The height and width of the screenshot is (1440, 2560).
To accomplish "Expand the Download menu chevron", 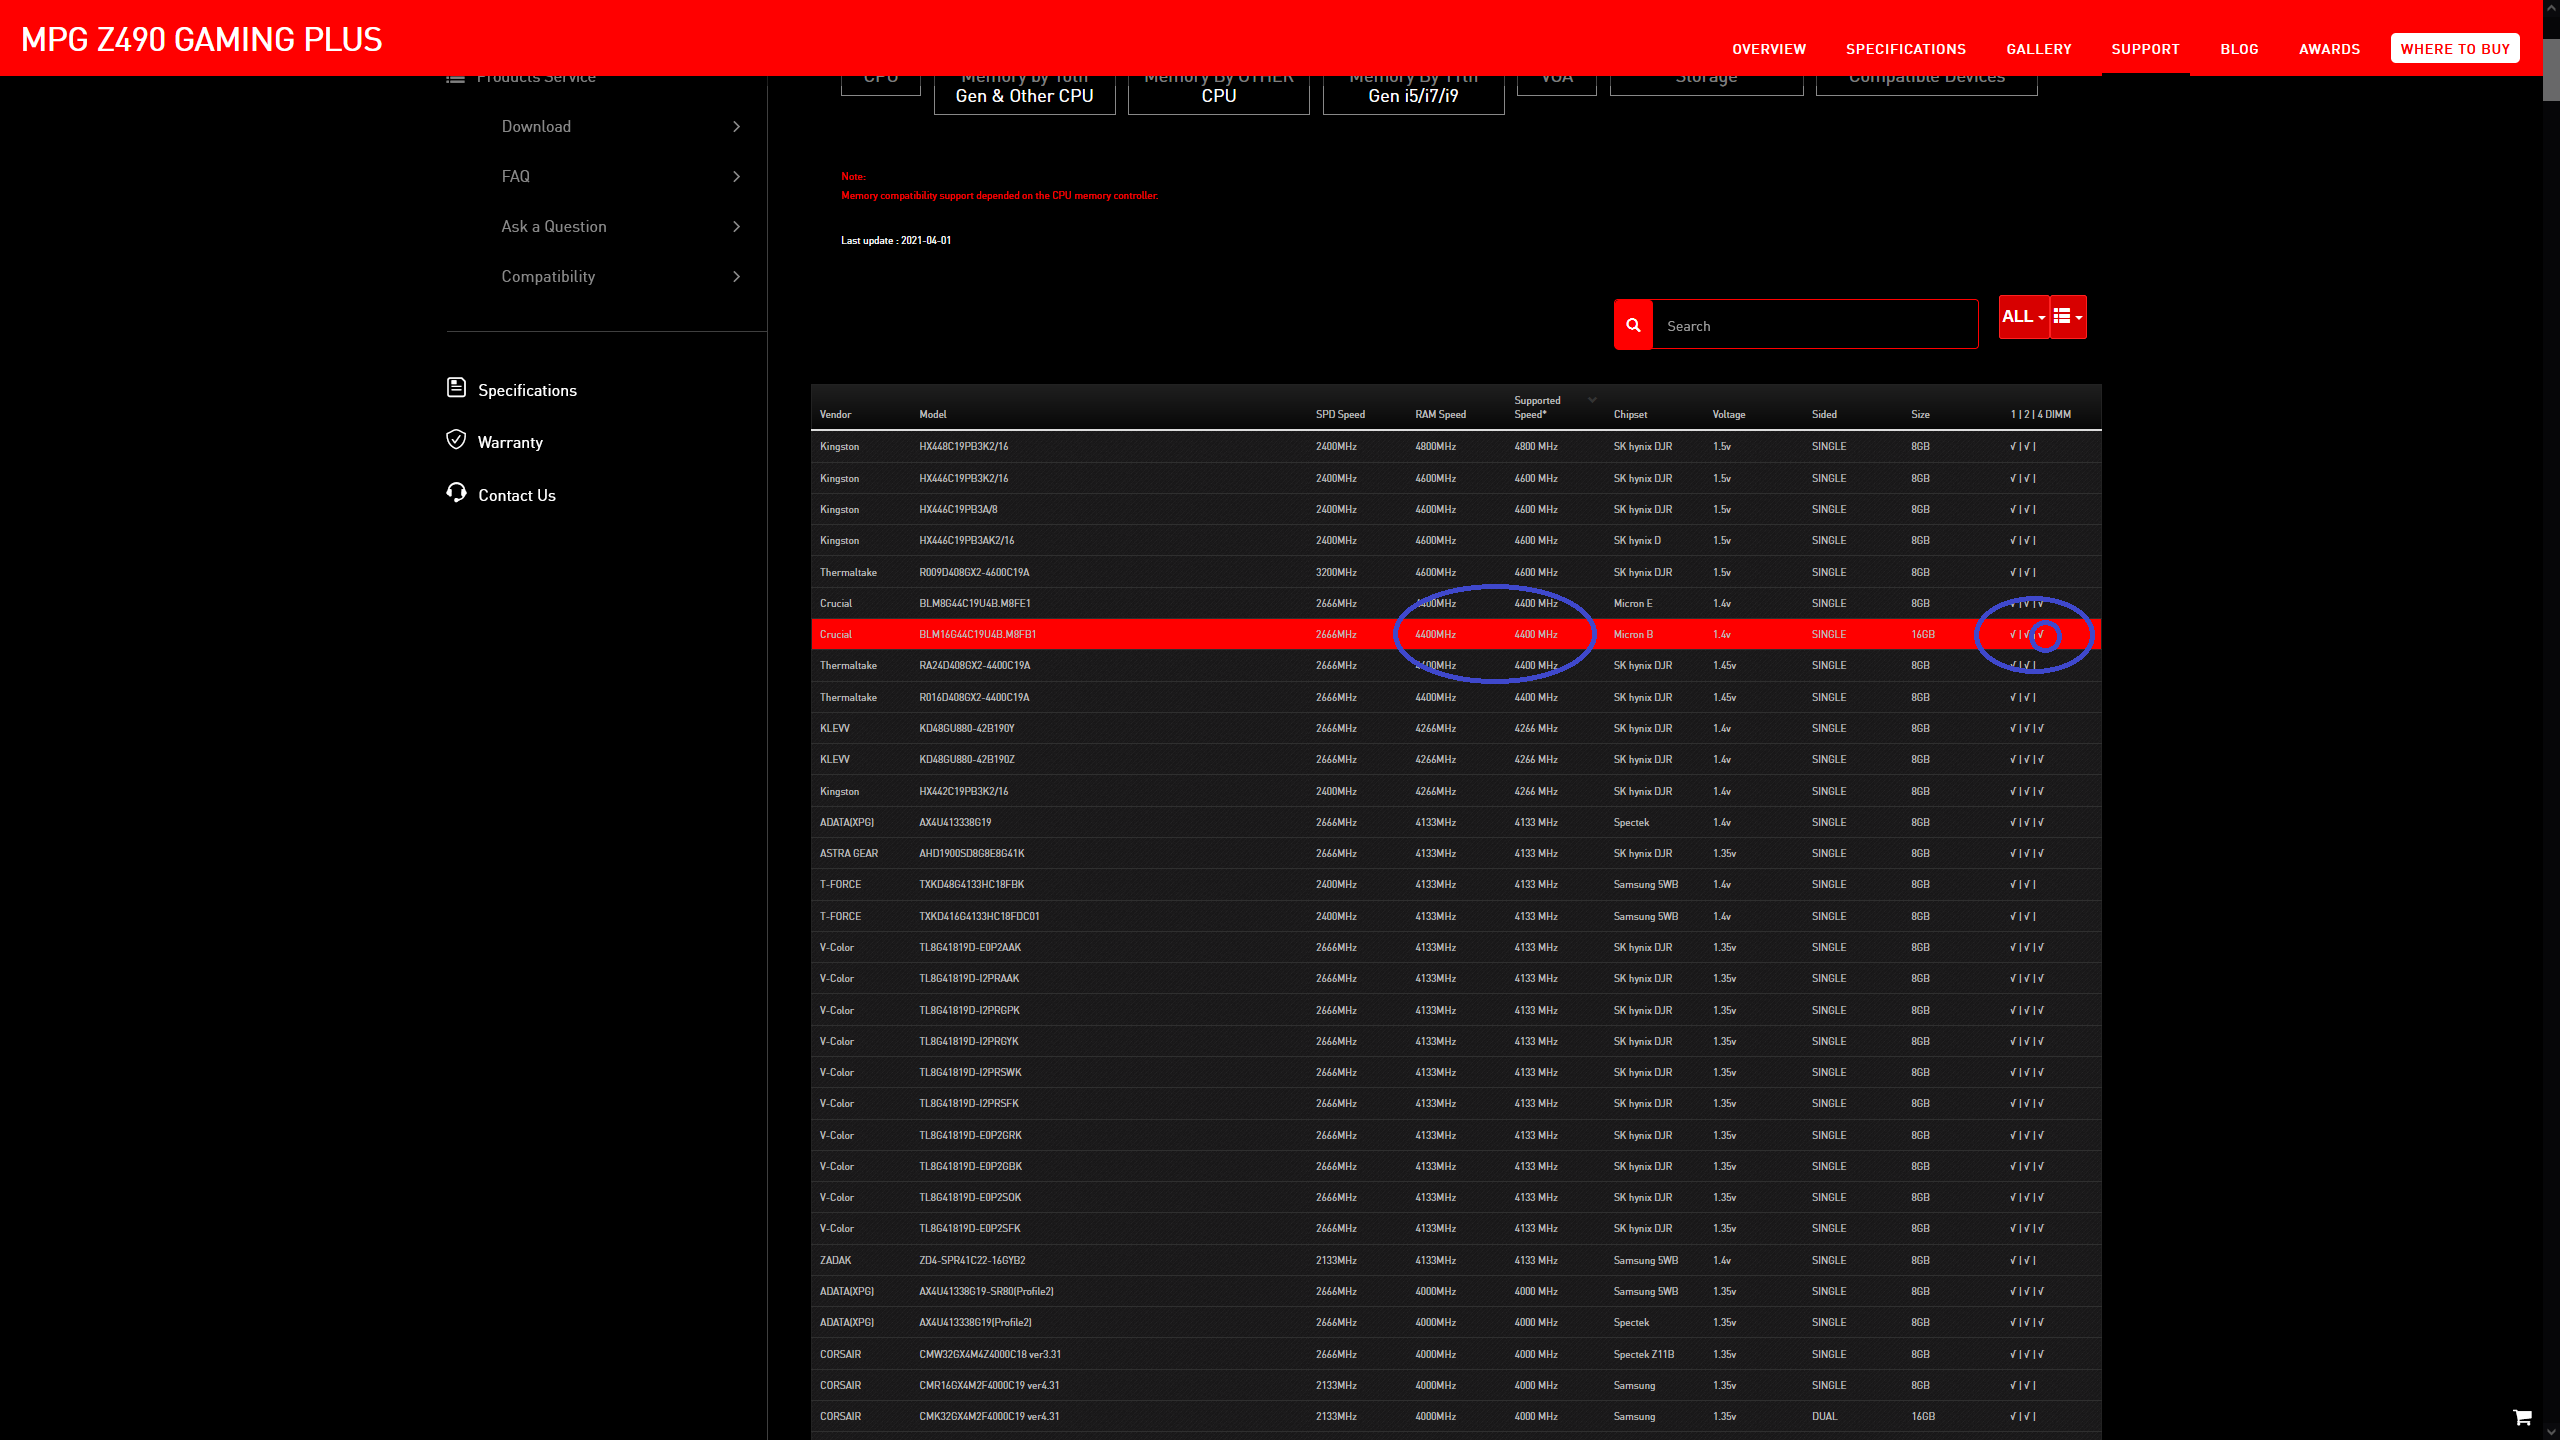I will click(x=737, y=127).
